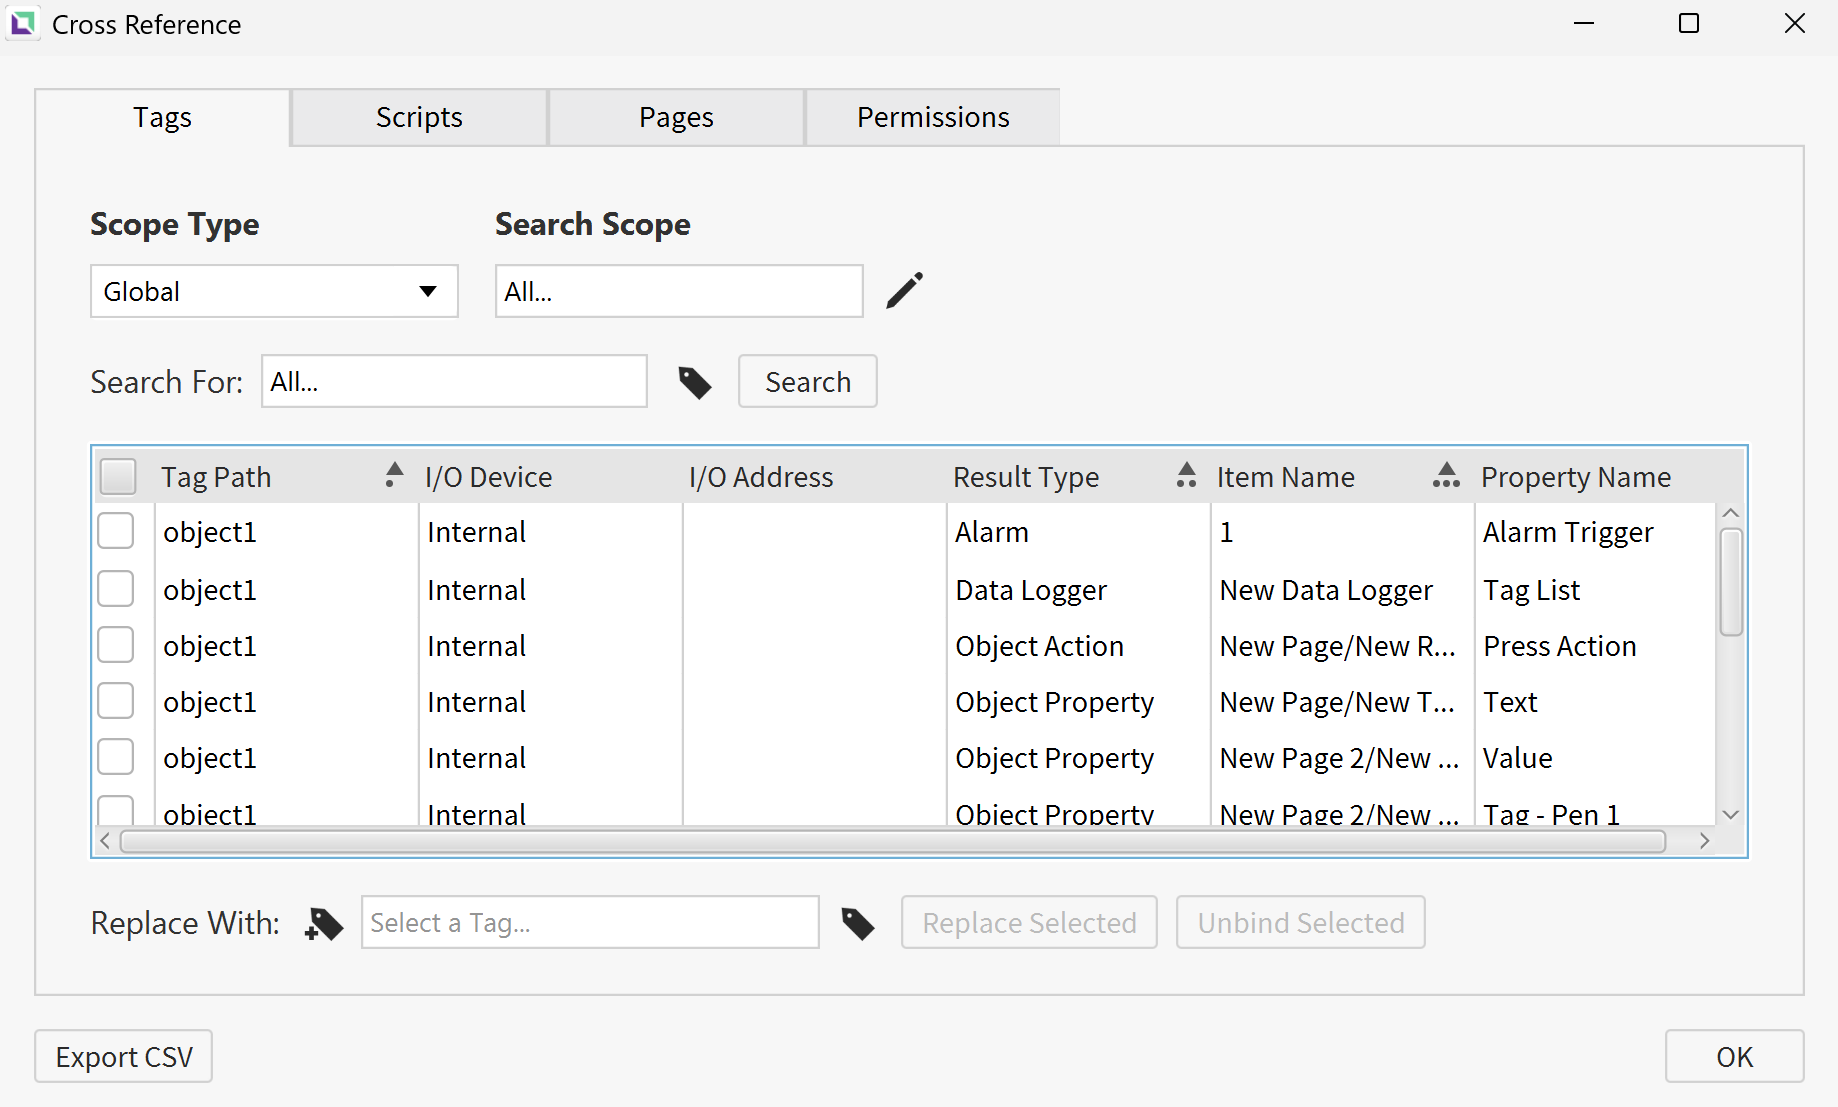Click the scroll-up arrow of results table

(1731, 513)
